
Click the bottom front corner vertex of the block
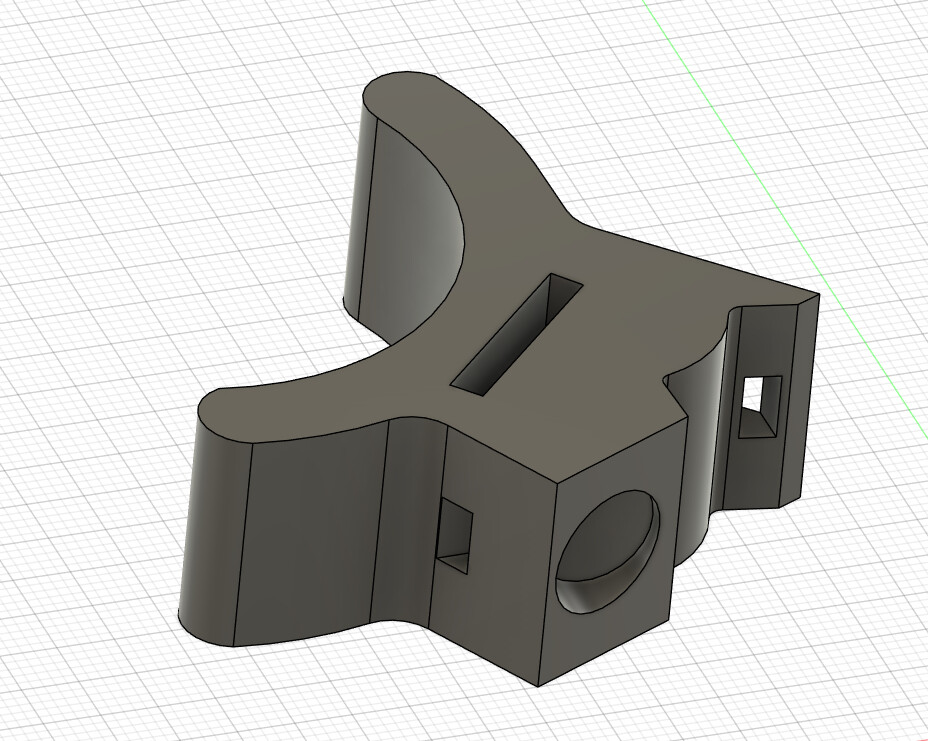[537, 687]
